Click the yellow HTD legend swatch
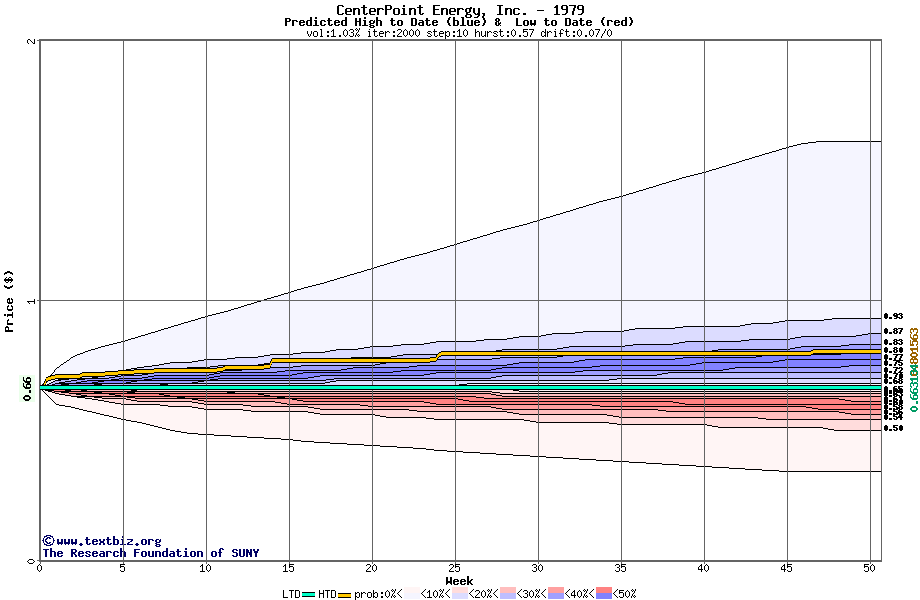This screenshot has height=600, width=920. (344, 594)
